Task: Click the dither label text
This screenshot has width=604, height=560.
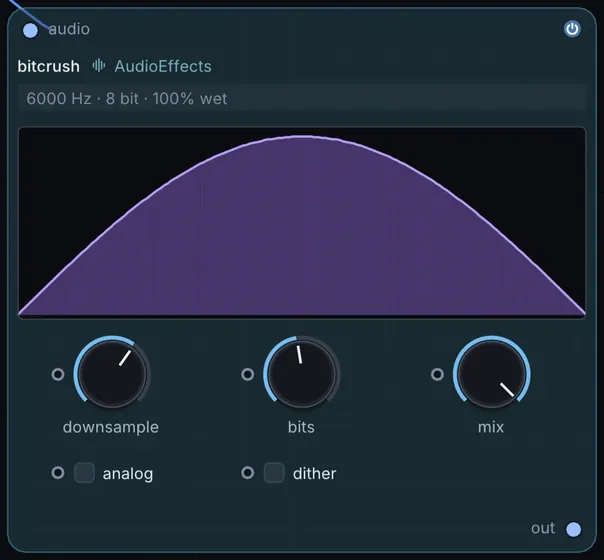Action: pos(314,473)
